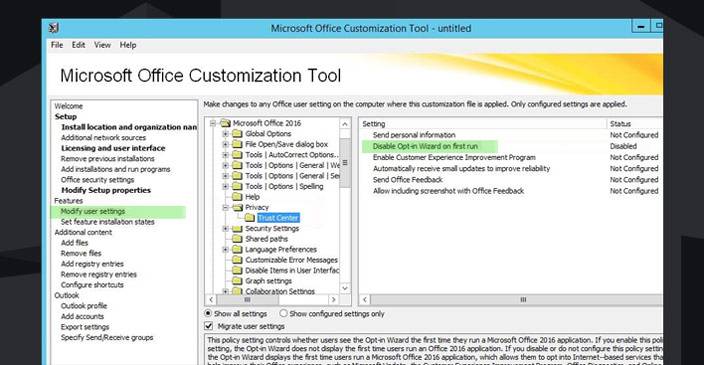The height and width of the screenshot is (365, 704).
Task: Select Automatically receive small updates setting
Action: tap(511, 169)
